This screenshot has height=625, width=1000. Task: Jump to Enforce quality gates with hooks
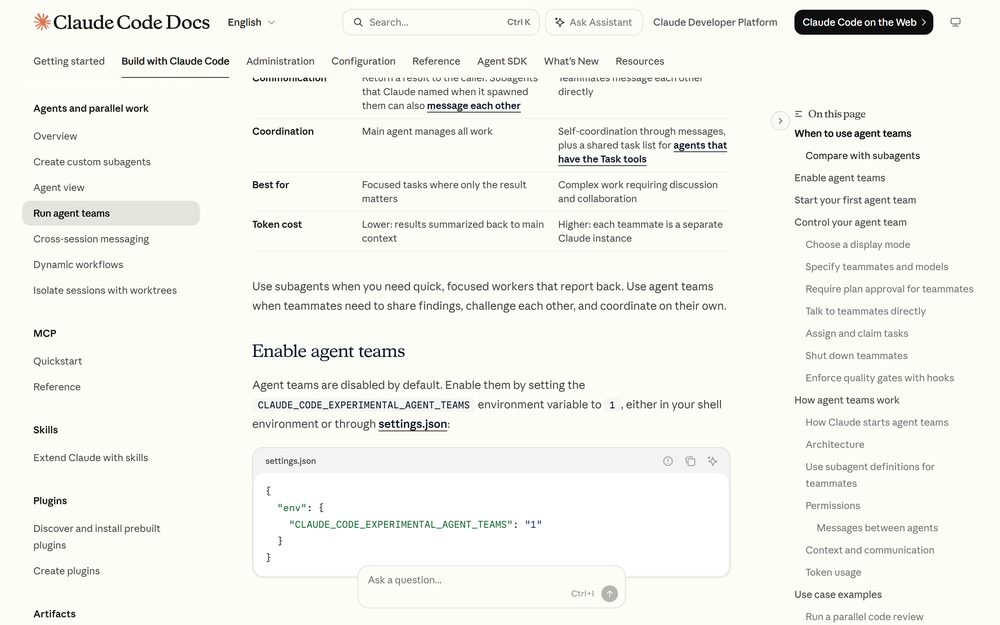click(x=879, y=378)
